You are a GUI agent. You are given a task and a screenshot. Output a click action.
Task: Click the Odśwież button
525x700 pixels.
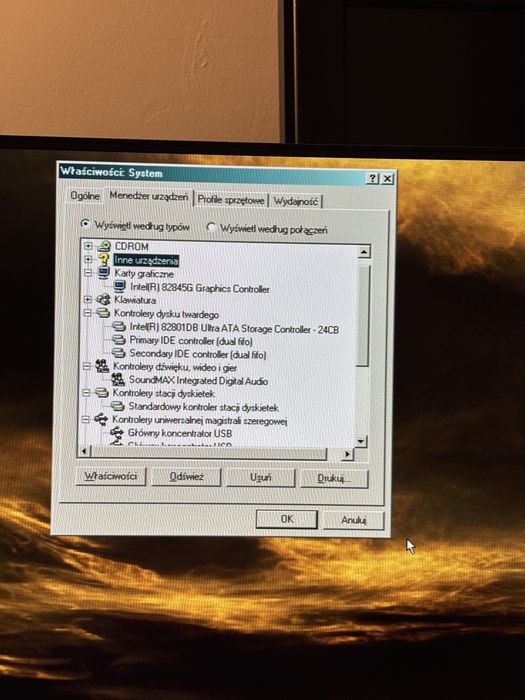pos(186,477)
